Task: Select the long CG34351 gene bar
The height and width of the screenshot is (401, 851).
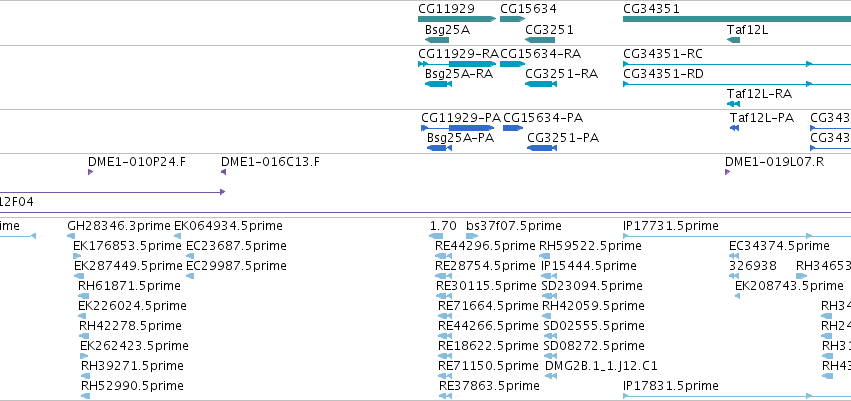Action: pos(737,19)
